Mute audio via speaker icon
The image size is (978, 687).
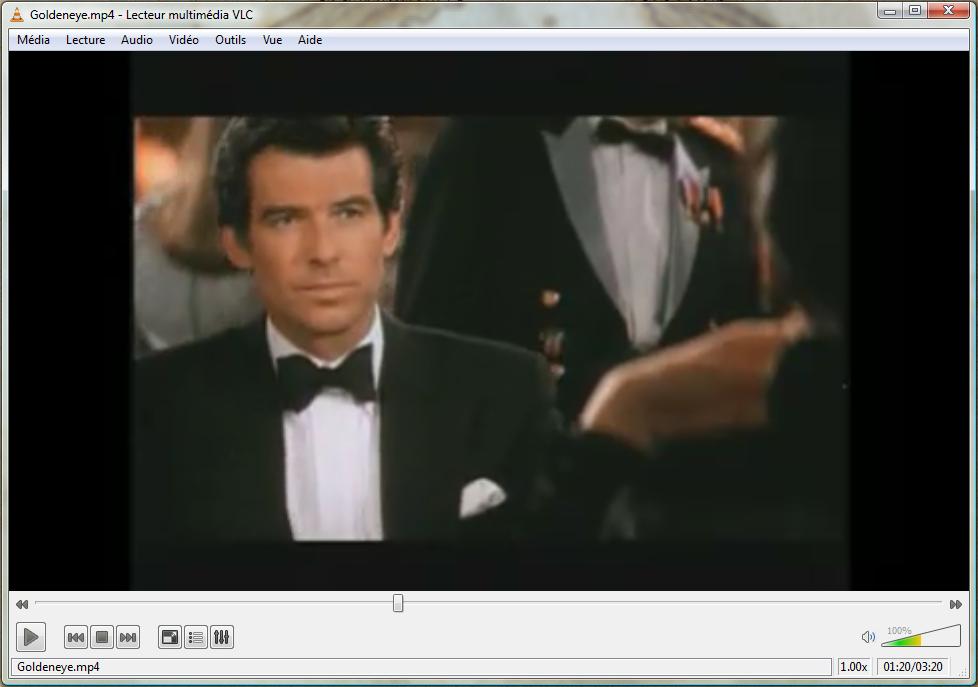[868, 637]
